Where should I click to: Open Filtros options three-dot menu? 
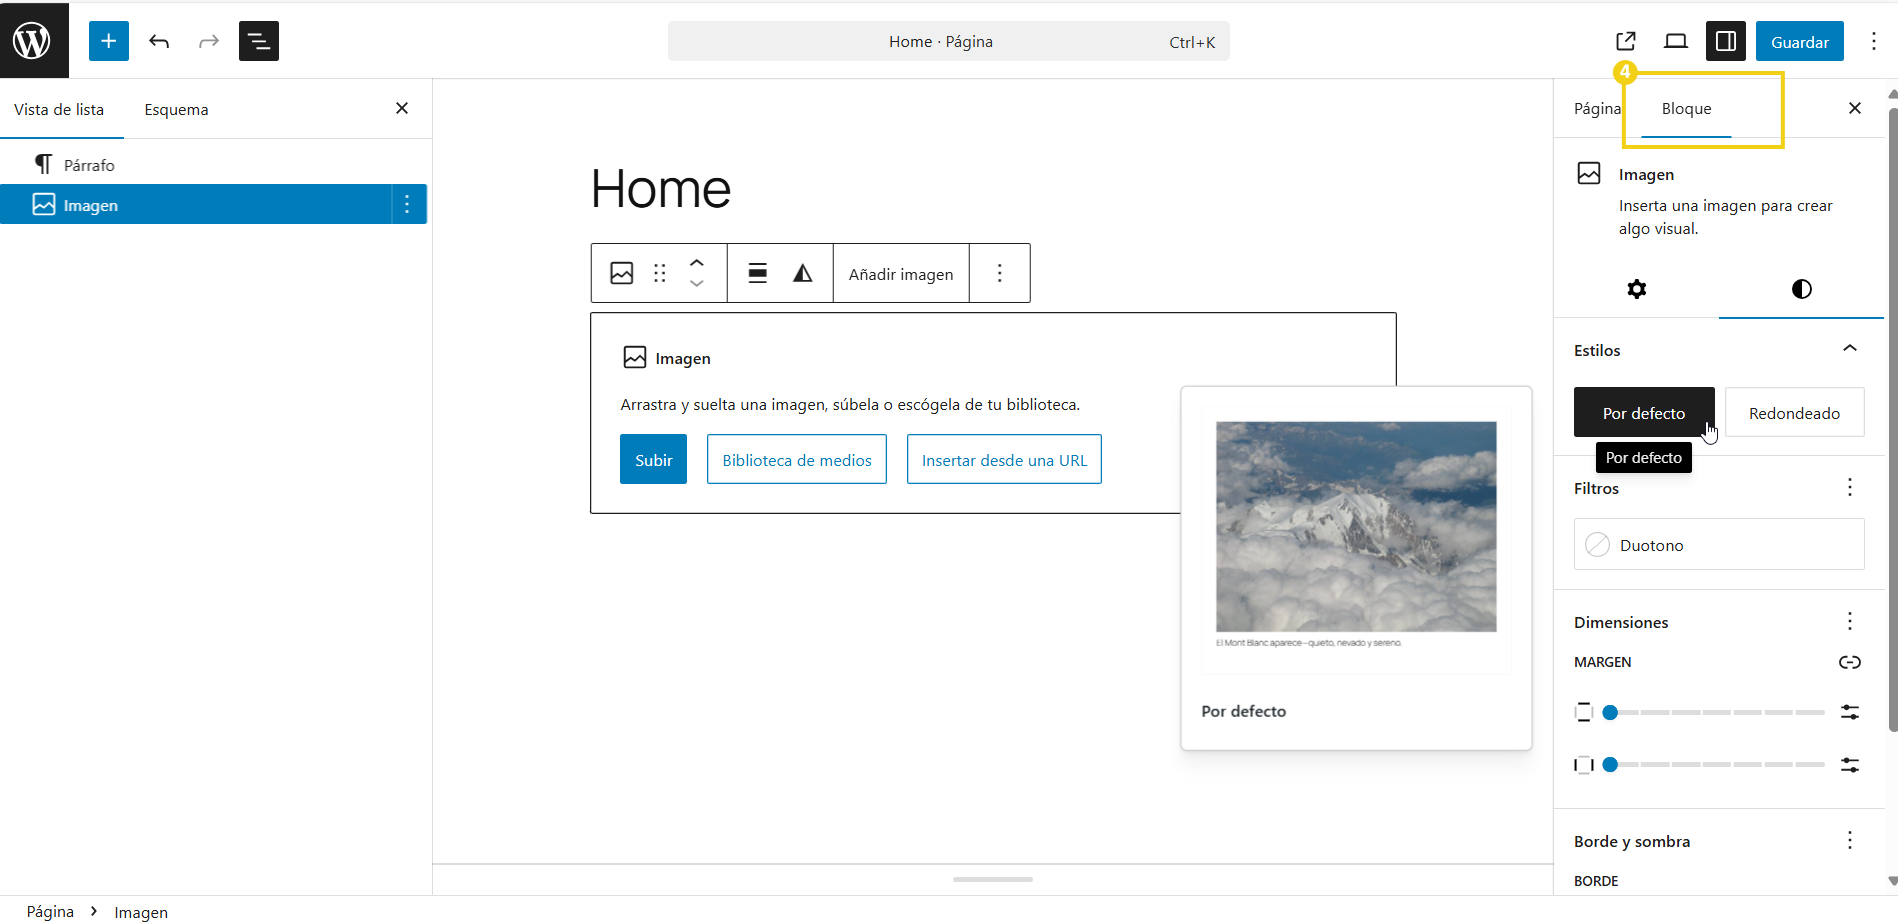point(1849,488)
